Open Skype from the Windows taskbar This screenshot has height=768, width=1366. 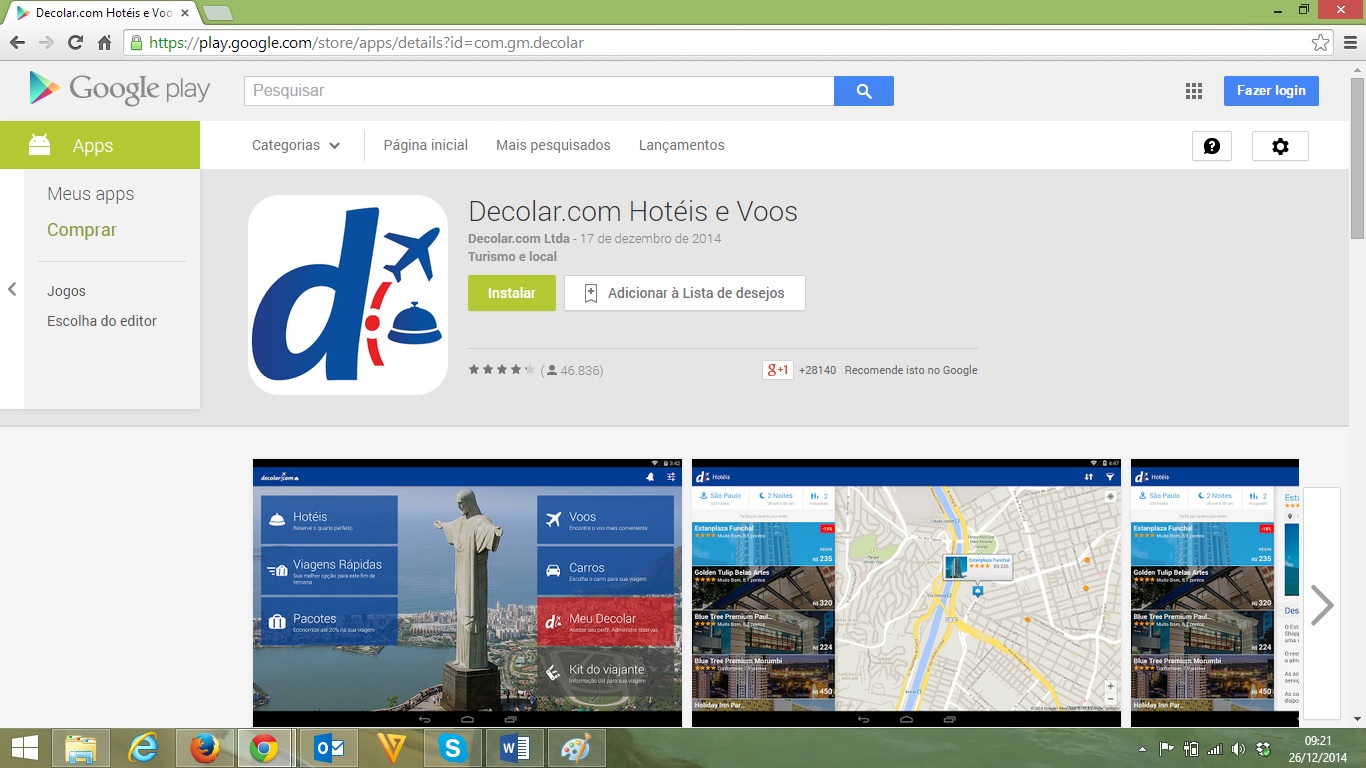452,748
